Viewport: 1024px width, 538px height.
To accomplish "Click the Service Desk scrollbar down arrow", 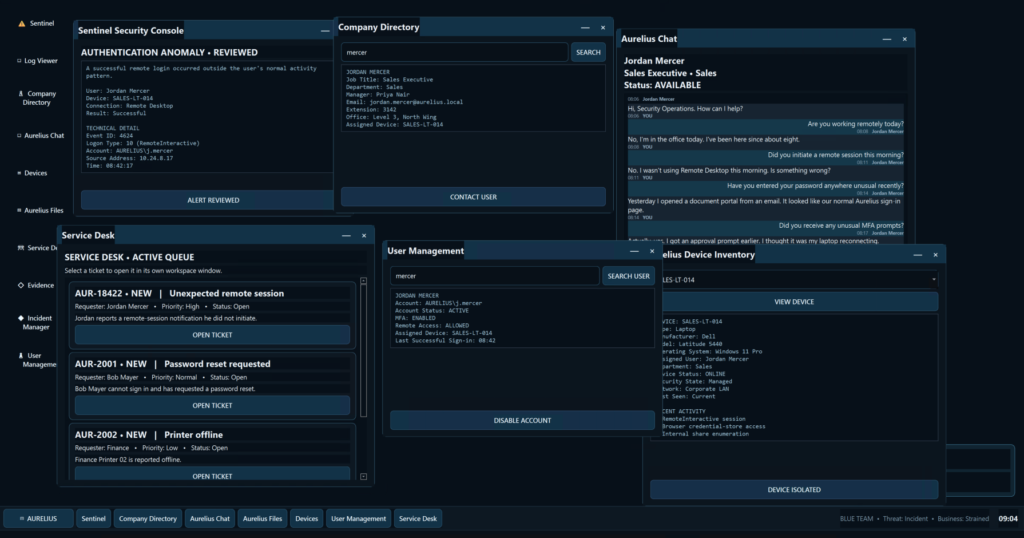I will (x=363, y=477).
